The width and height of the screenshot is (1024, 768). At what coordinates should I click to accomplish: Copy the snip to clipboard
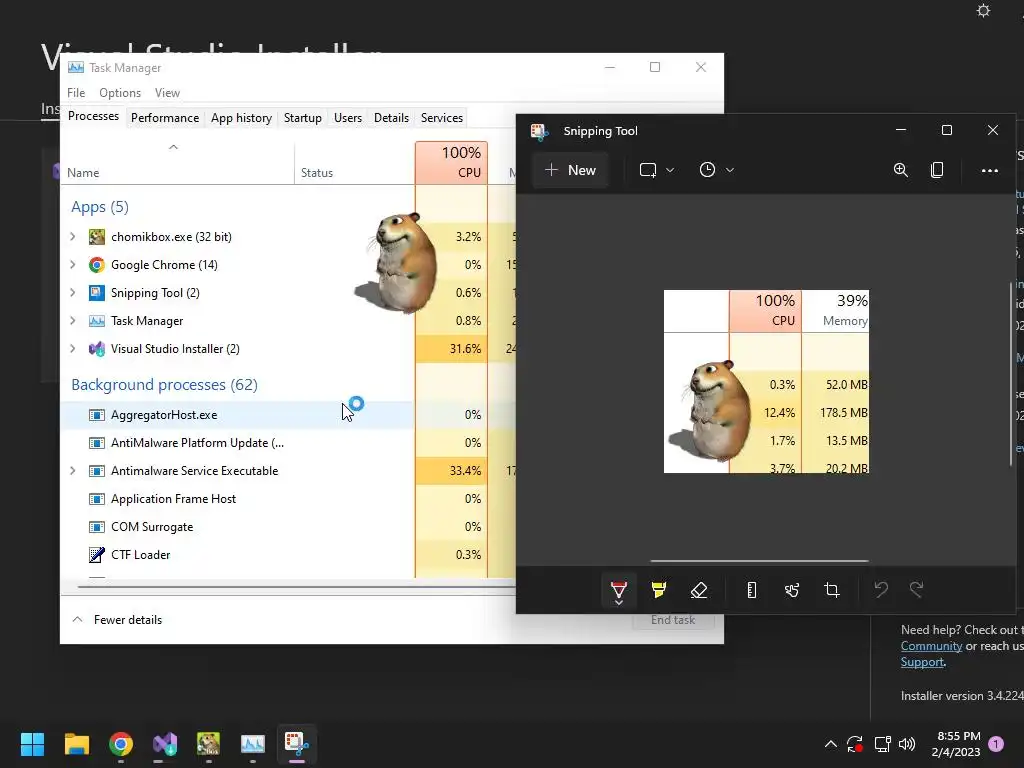tap(936, 170)
